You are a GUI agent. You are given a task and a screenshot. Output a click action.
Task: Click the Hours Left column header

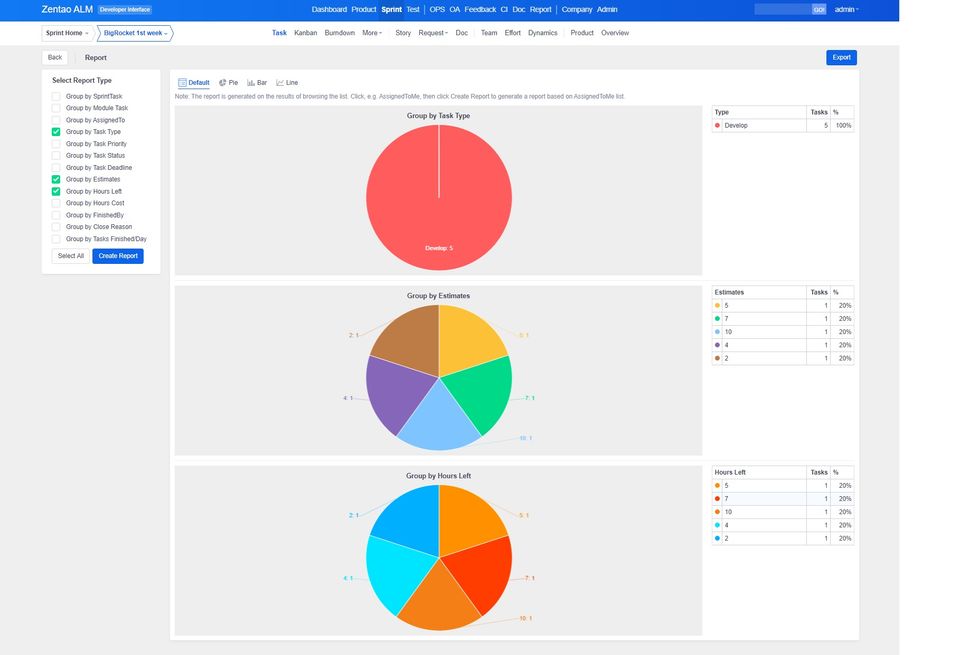click(x=759, y=473)
